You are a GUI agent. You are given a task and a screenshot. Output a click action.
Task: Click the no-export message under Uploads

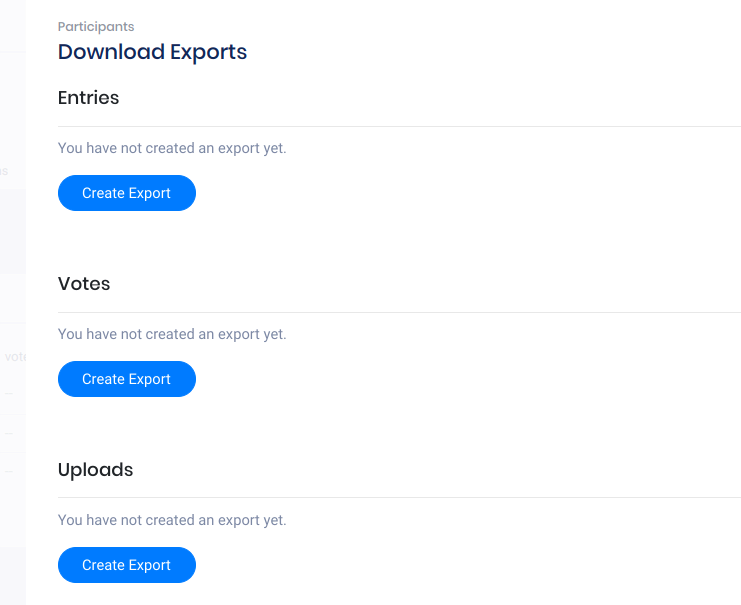pyautogui.click(x=172, y=520)
